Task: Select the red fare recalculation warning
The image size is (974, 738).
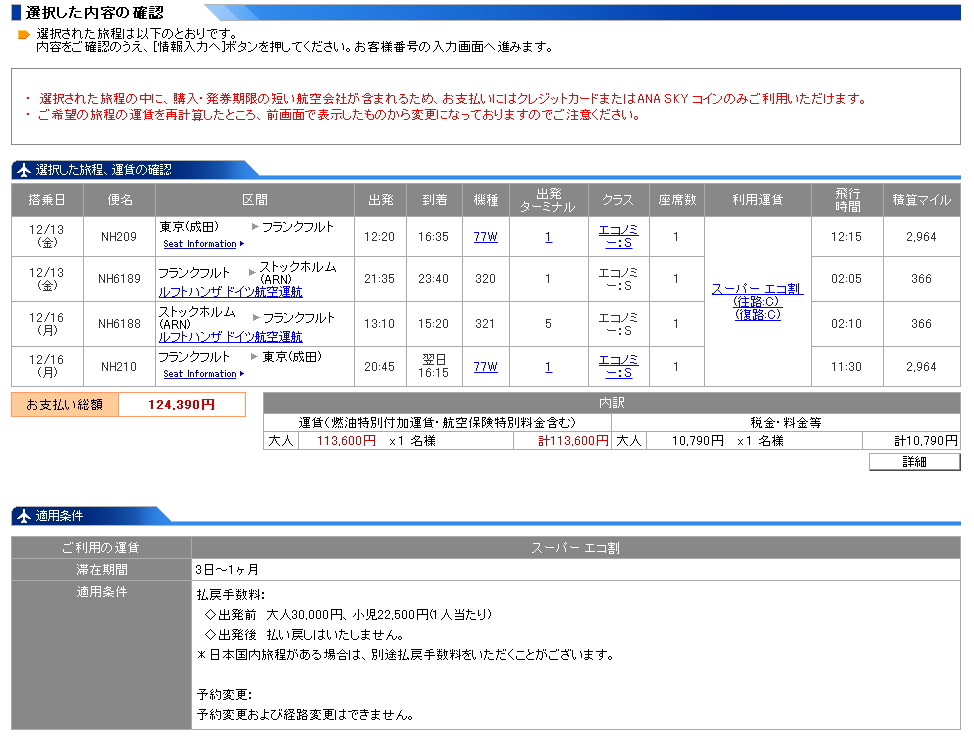Action: tap(339, 115)
